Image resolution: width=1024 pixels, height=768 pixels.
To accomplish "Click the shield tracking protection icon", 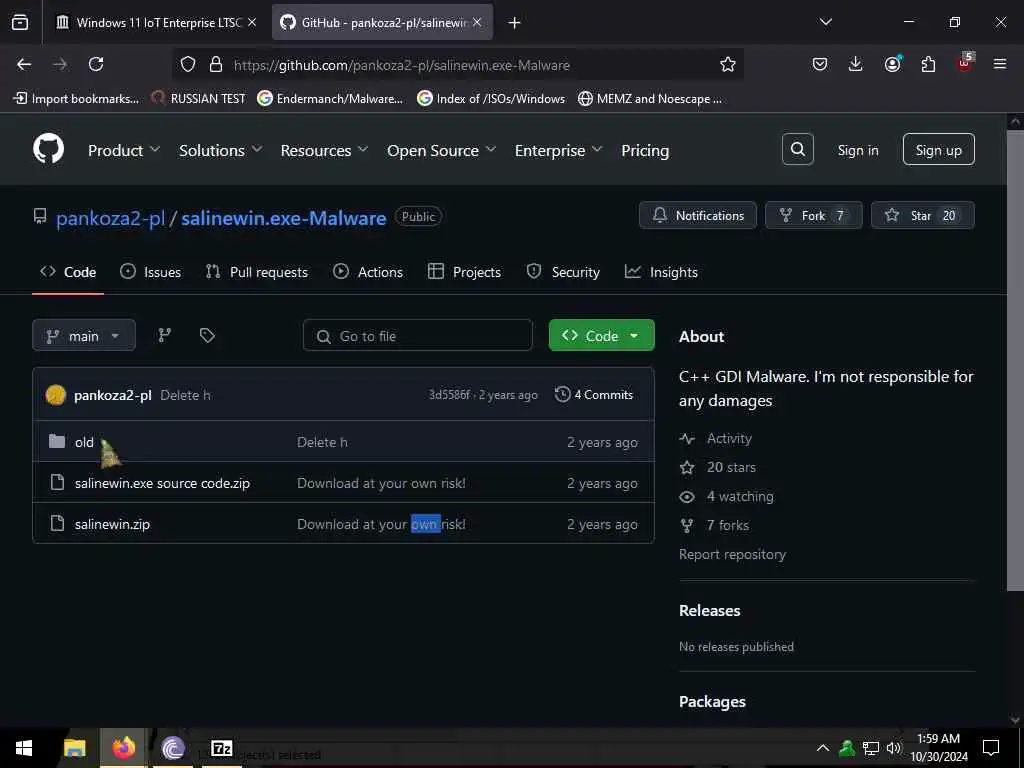I will tap(188, 65).
